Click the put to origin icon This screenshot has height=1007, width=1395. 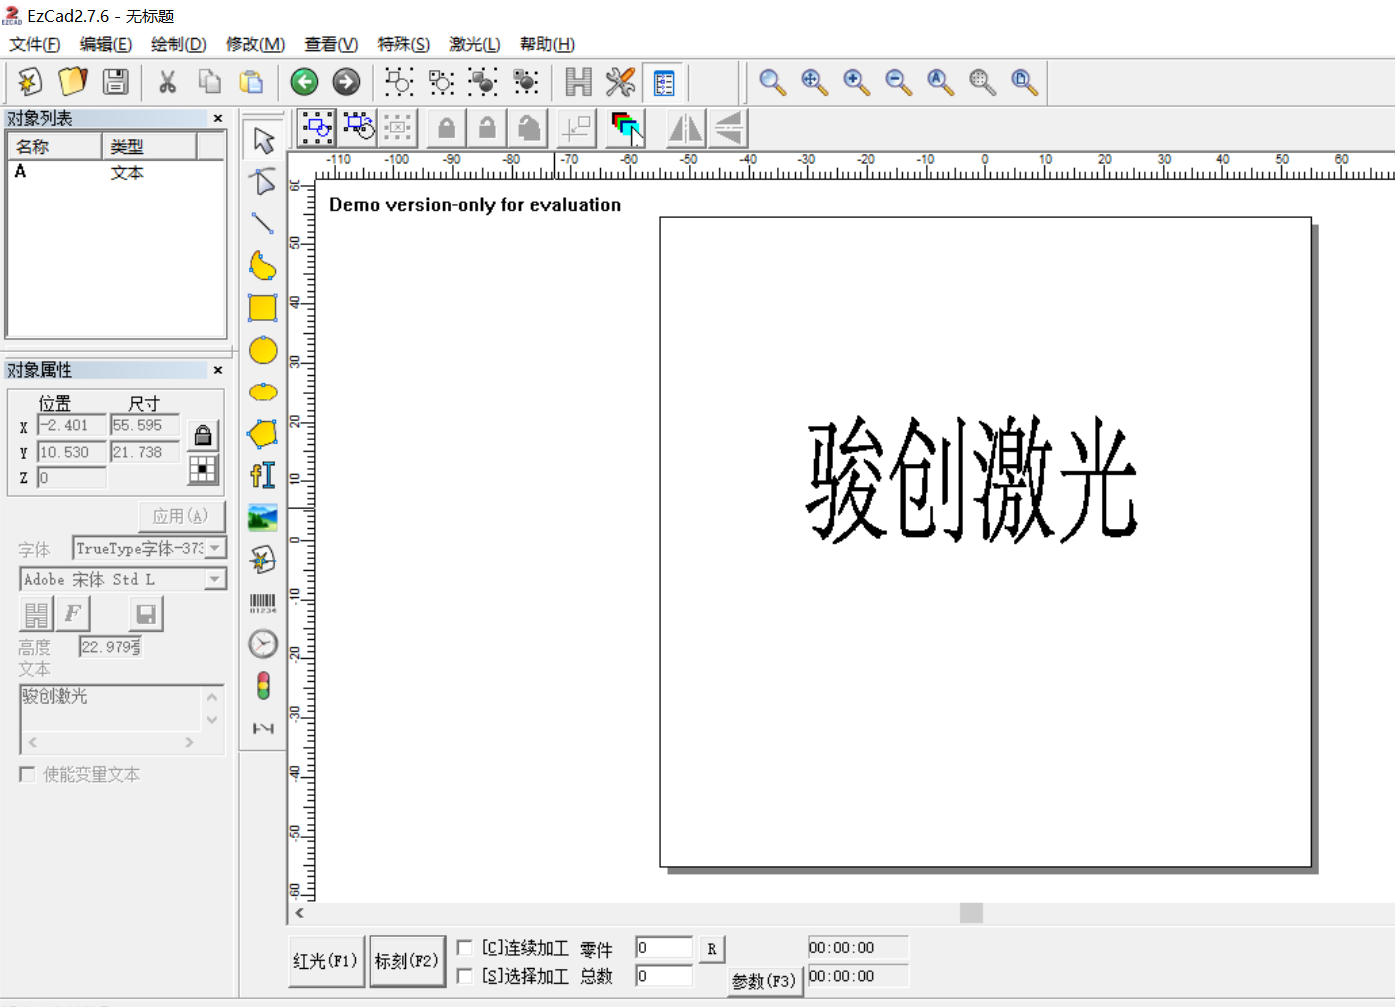pos(577,128)
